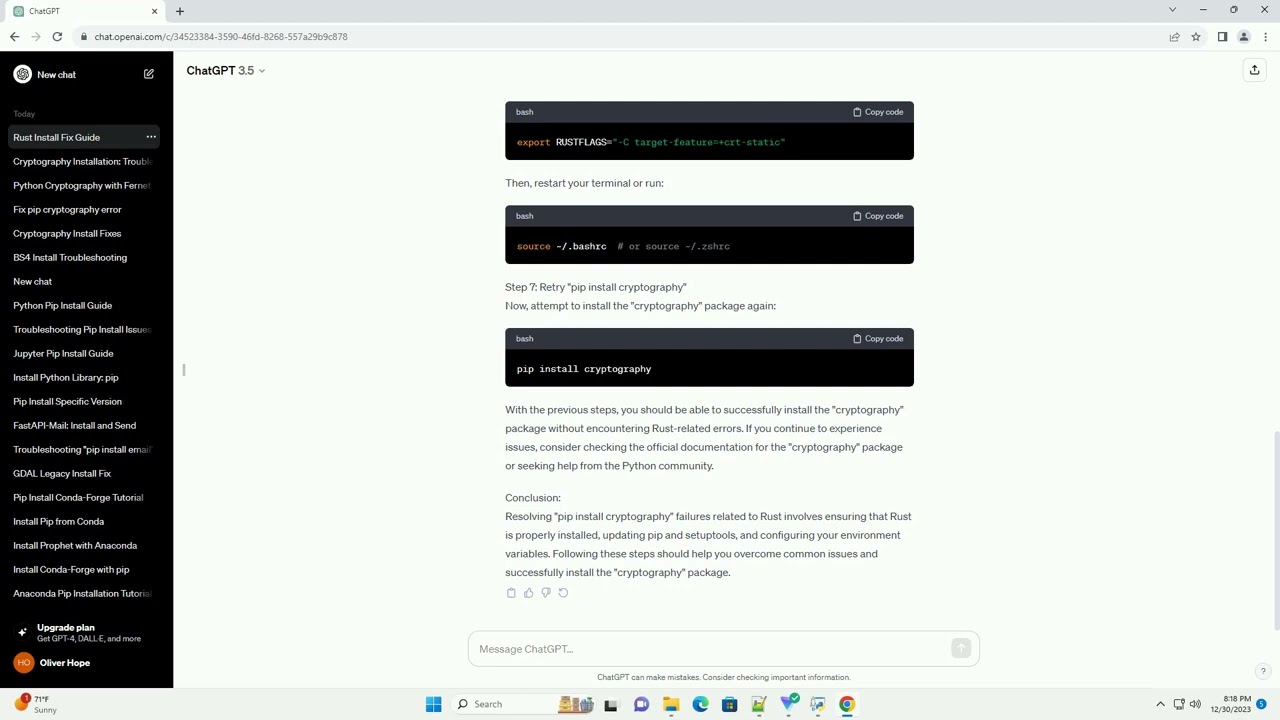Open the browser side panel
Screen dimensions: 1280x720
[x=1222, y=37]
